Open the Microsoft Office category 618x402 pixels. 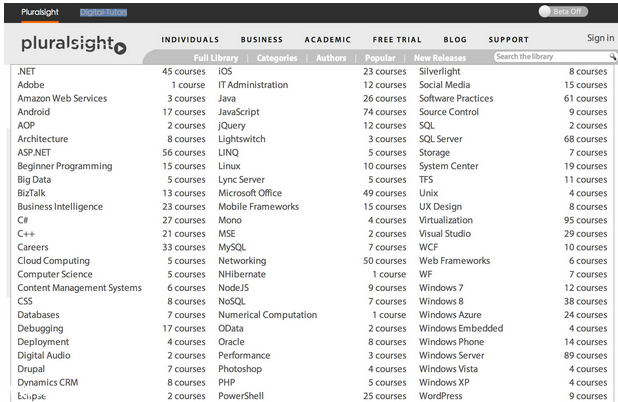click(x=250, y=193)
